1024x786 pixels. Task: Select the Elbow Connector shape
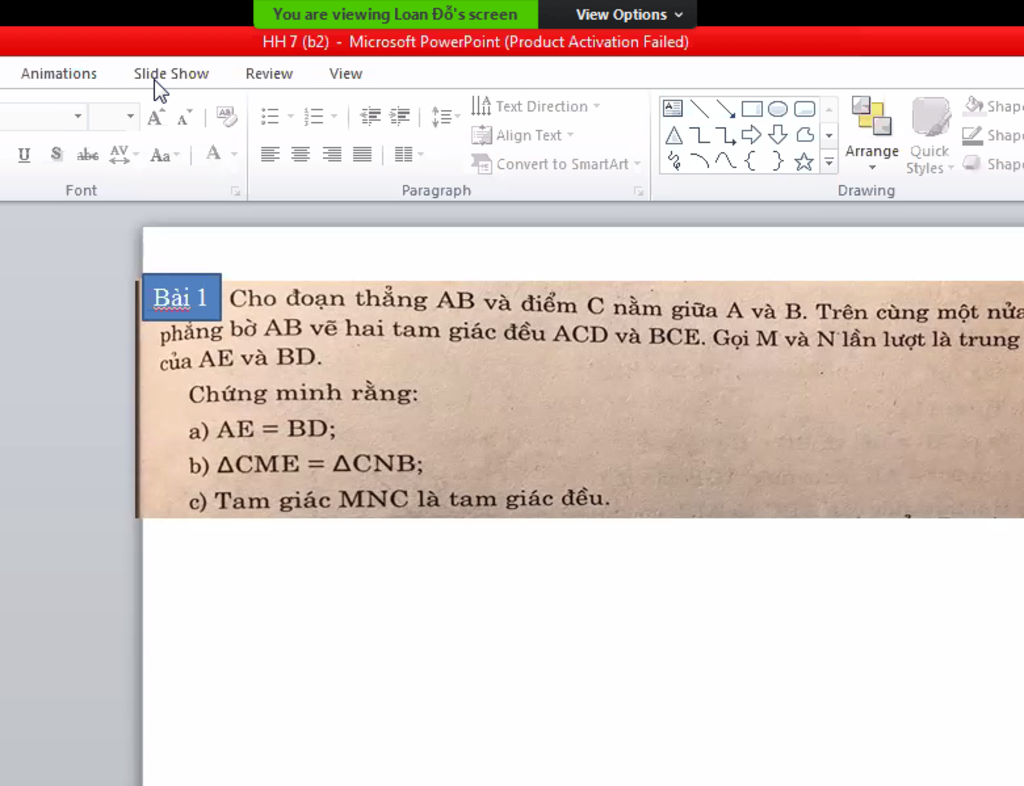pos(699,135)
